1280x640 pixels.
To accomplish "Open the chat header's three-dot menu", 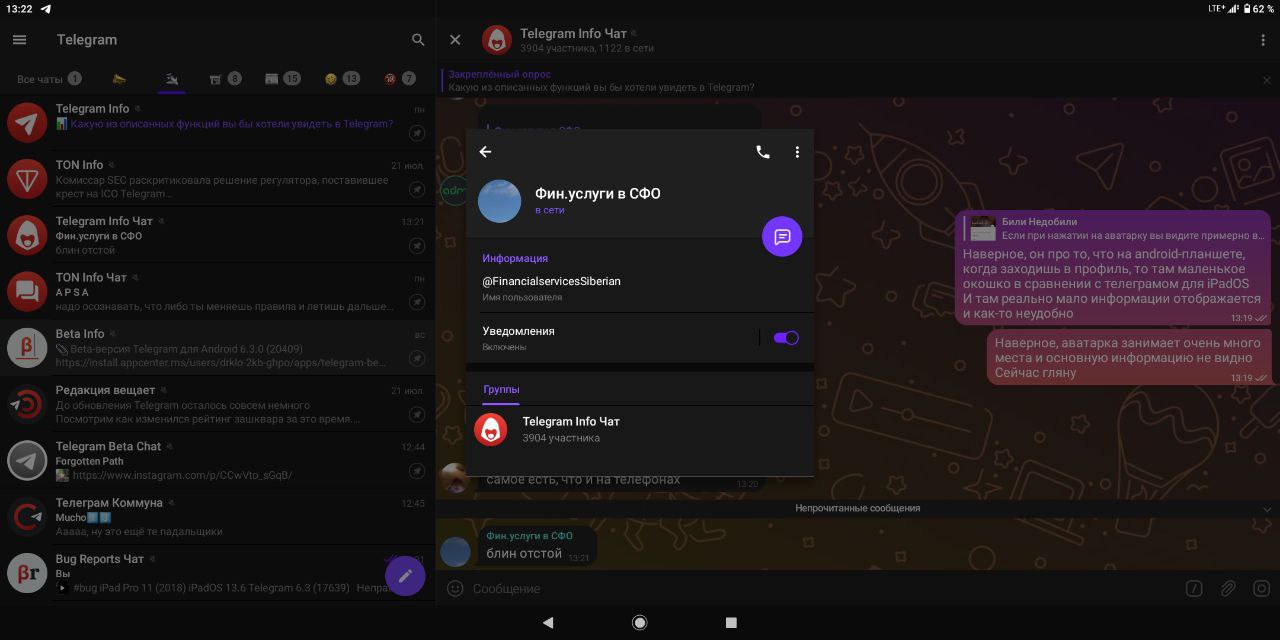I will [1263, 40].
